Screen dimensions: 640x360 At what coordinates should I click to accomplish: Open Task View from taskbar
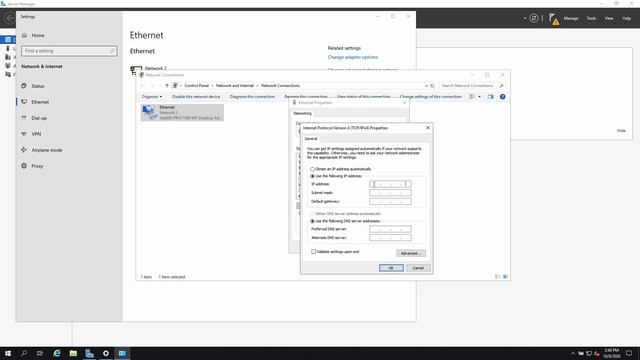tap(40, 353)
